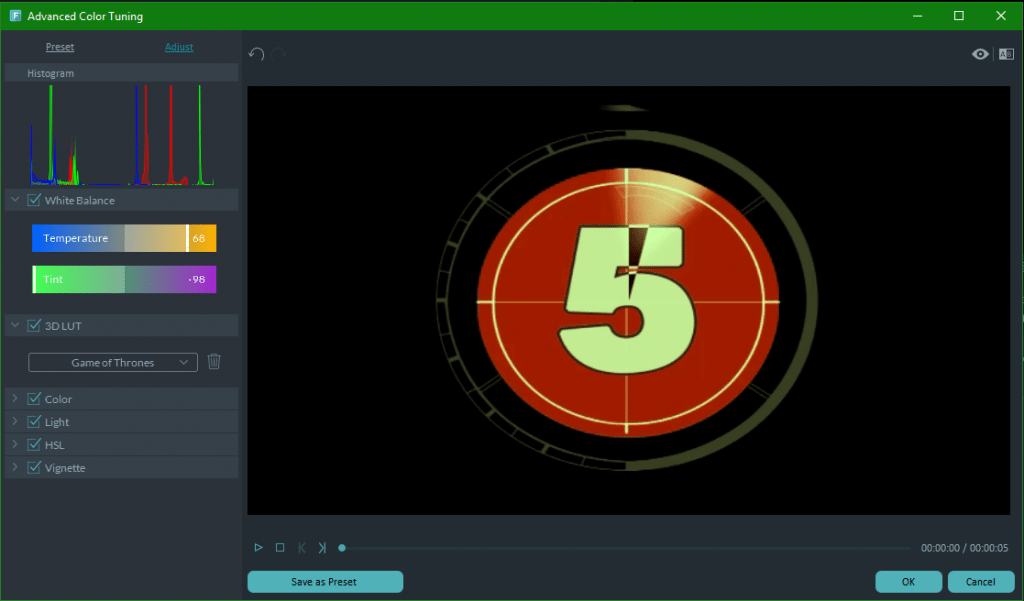Viewport: 1024px width, 601px height.
Task: Confirm with the OK button
Action: coord(908,581)
